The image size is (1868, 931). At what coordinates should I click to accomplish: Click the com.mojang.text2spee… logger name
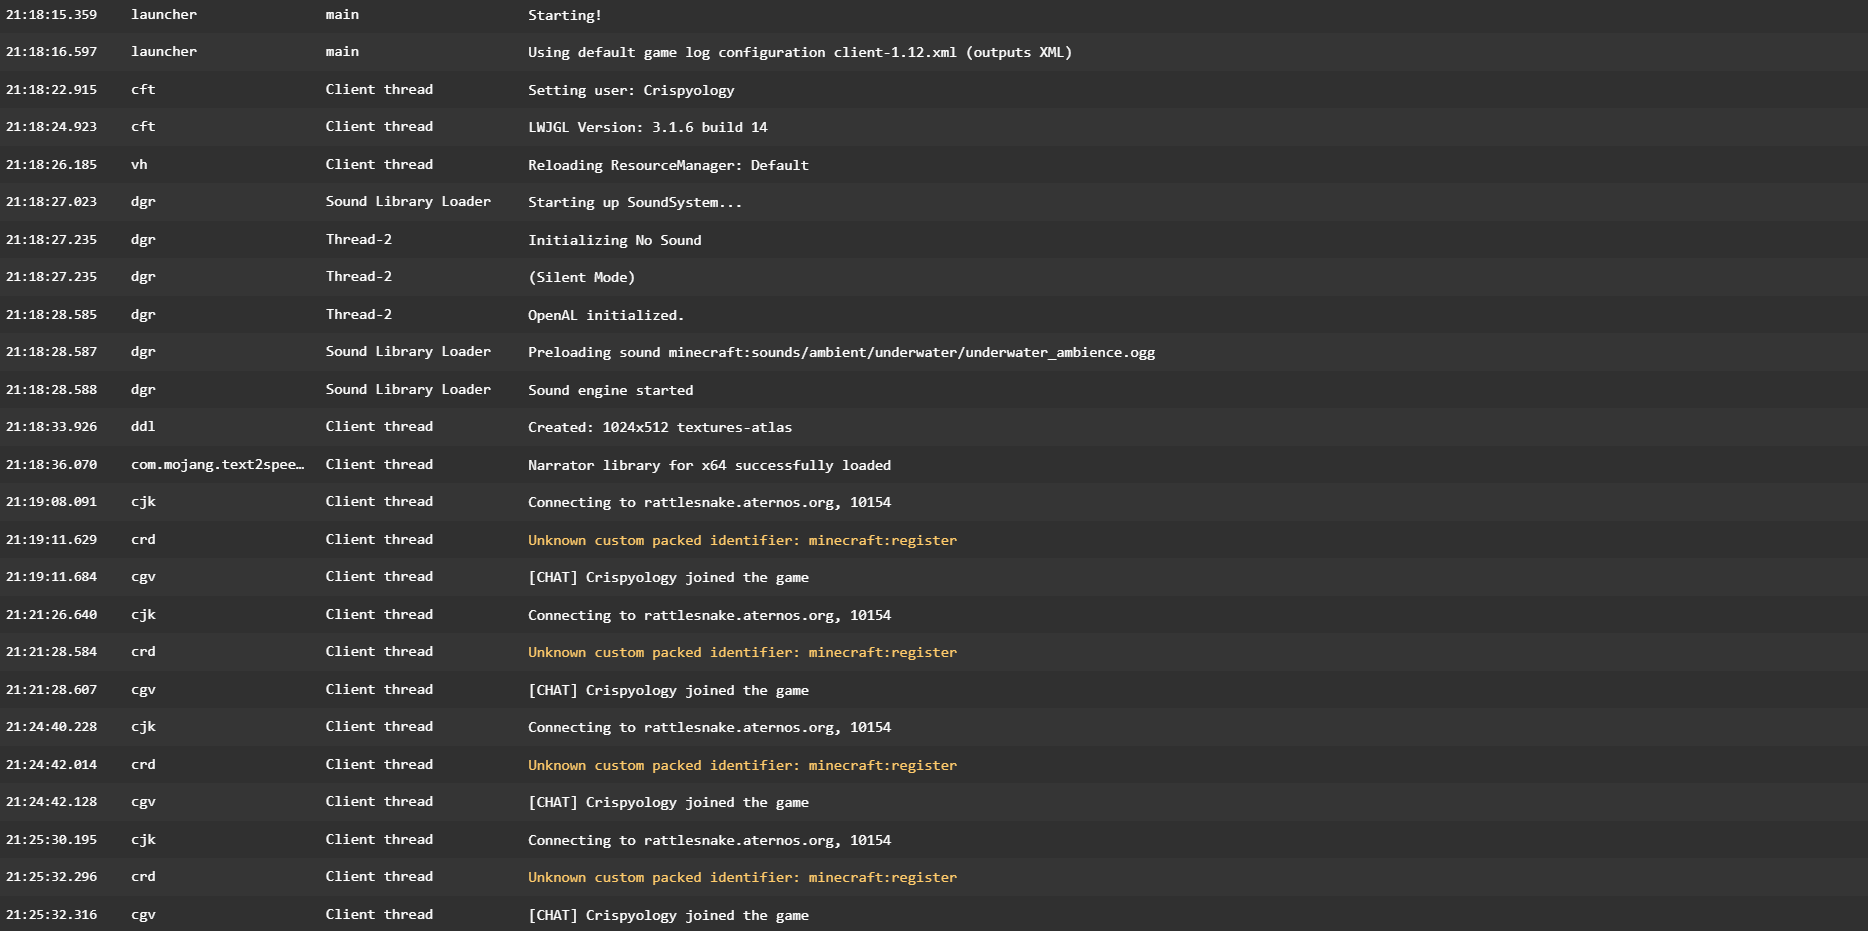click(217, 465)
